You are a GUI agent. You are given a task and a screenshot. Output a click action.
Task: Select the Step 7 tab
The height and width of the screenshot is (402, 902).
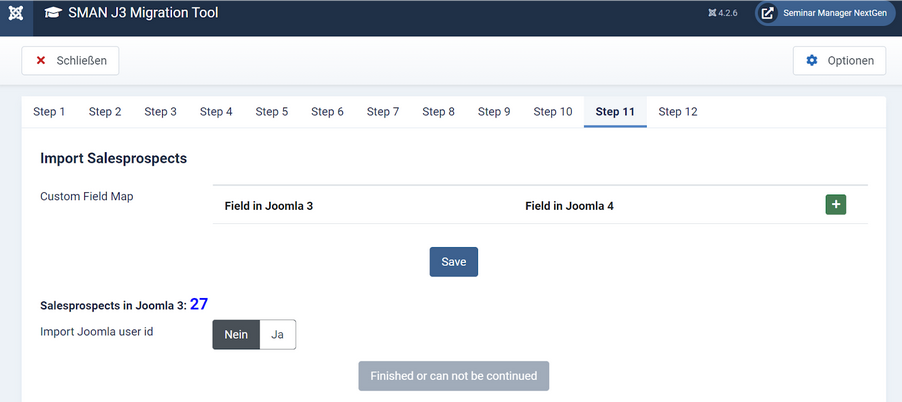[x=383, y=112]
